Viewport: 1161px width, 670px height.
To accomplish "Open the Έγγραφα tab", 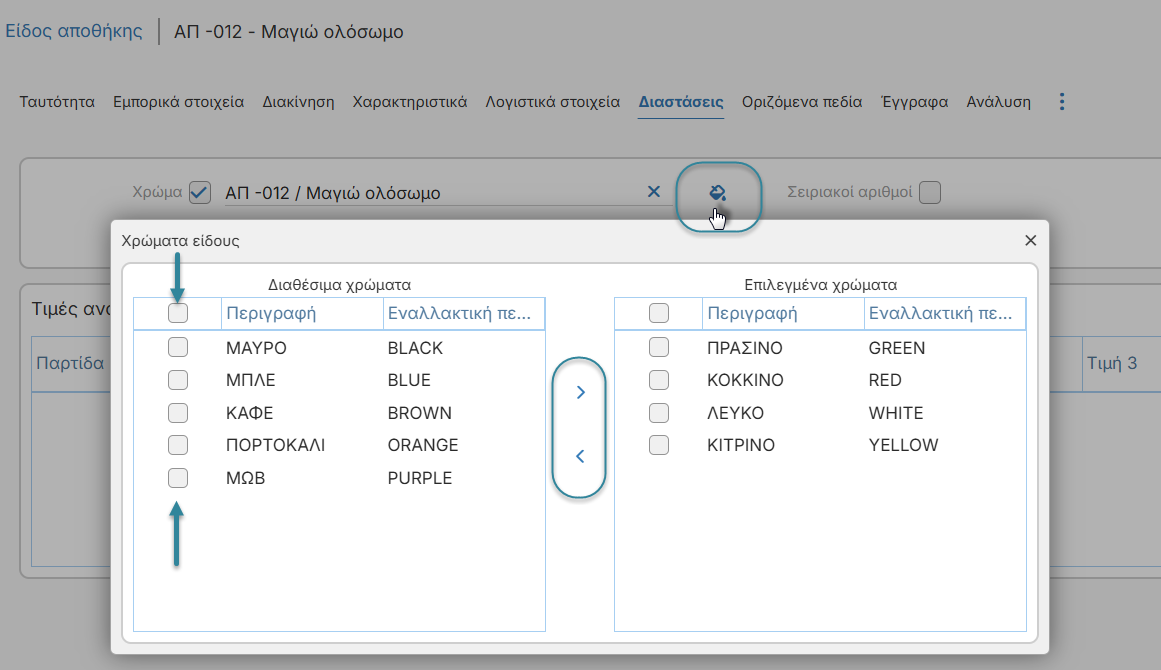I will point(914,102).
